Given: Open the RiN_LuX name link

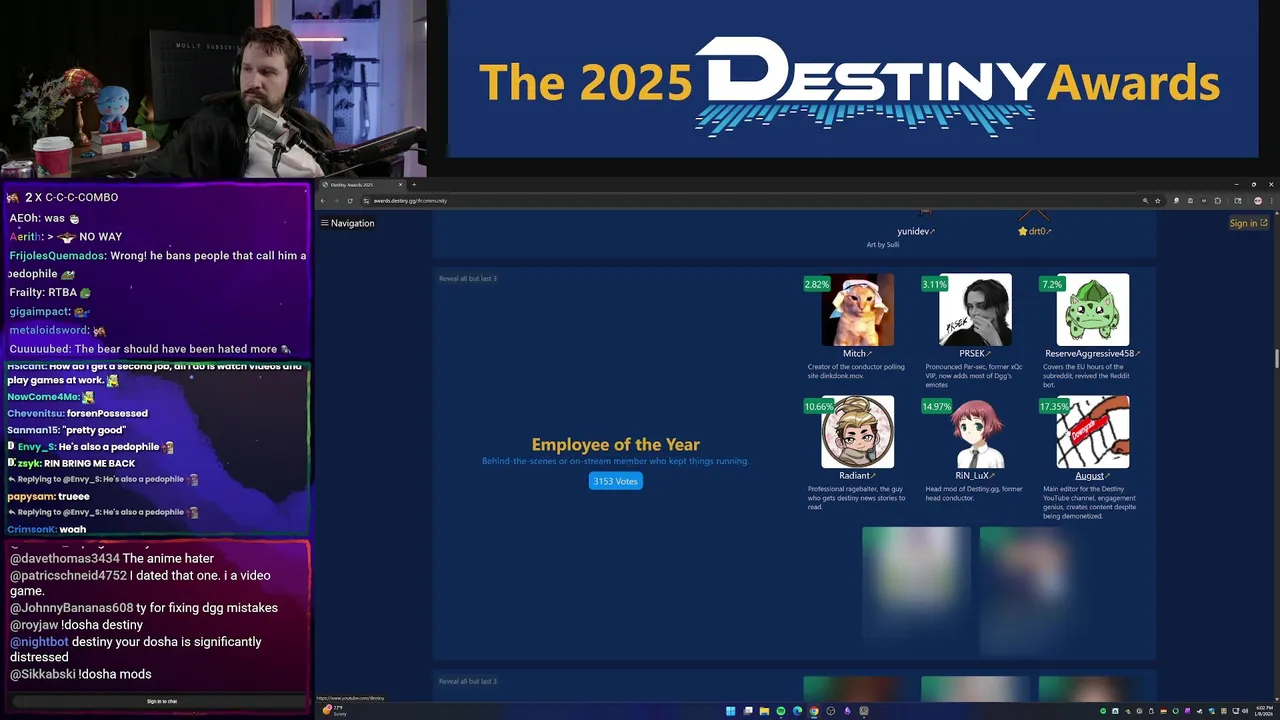Looking at the screenshot, I should (974, 476).
